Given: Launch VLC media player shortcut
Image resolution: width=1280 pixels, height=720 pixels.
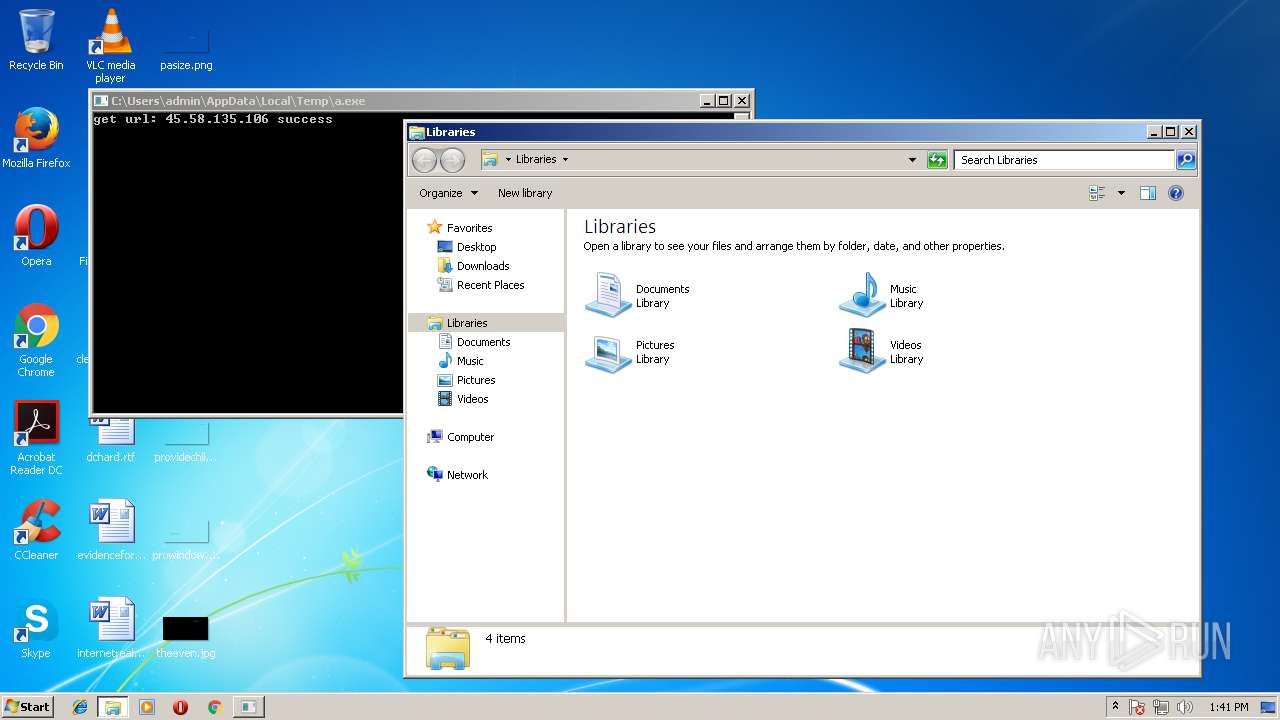Looking at the screenshot, I should [x=110, y=46].
